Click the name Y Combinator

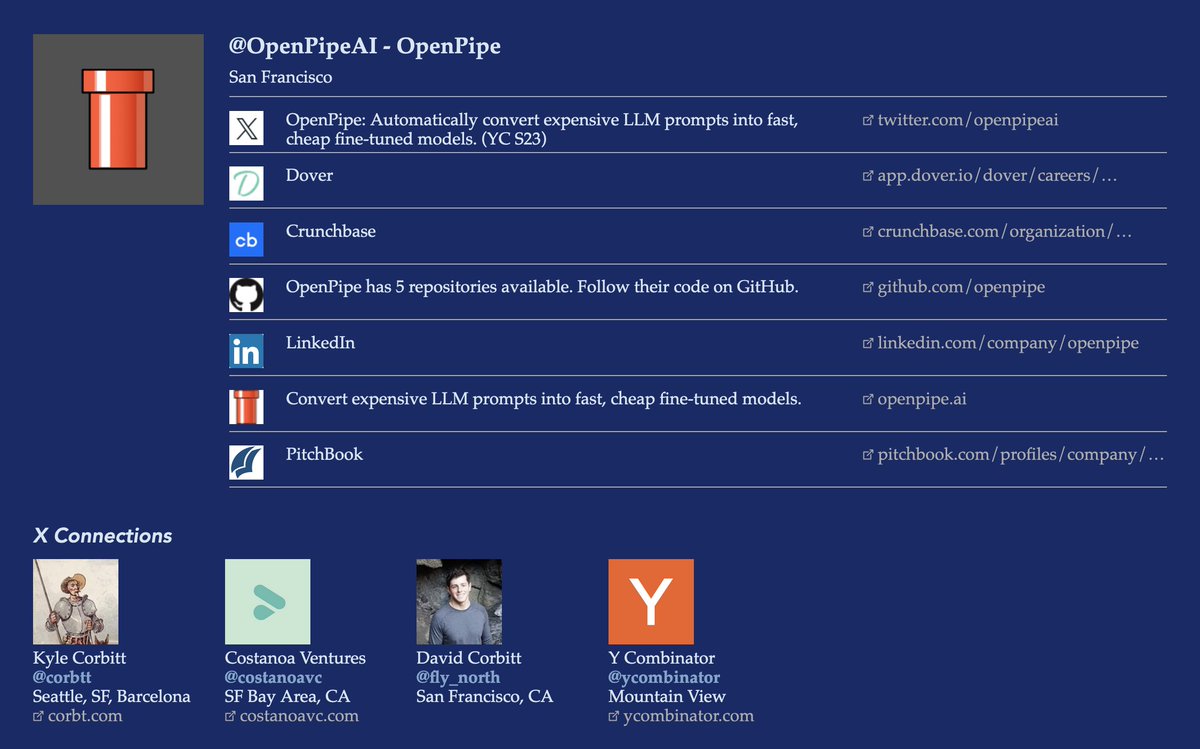[x=662, y=658]
